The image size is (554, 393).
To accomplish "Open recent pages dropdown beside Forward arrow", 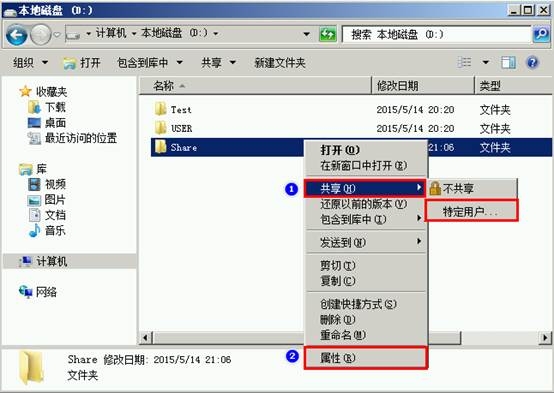I will coord(57,35).
